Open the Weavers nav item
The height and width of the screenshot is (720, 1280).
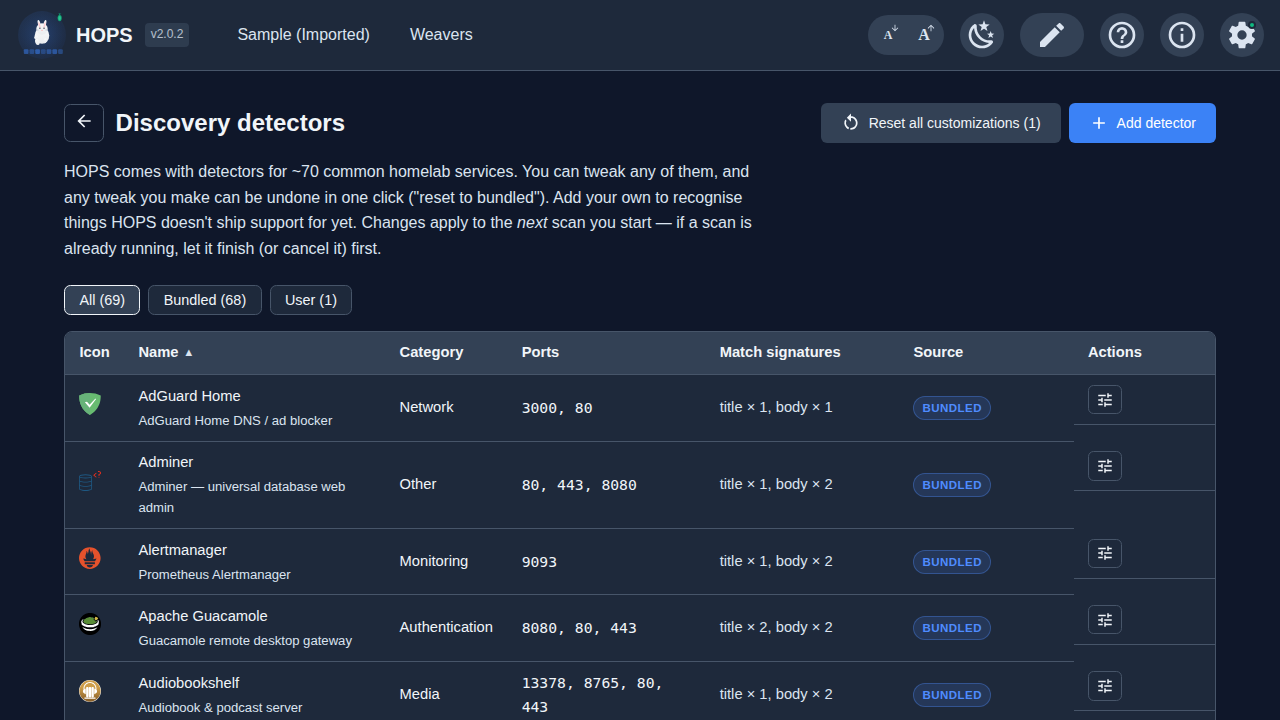(x=441, y=35)
